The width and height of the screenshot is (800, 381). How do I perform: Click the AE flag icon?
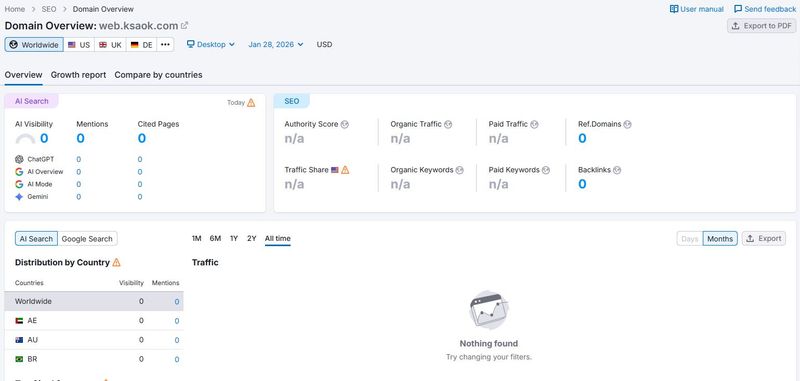coord(19,321)
